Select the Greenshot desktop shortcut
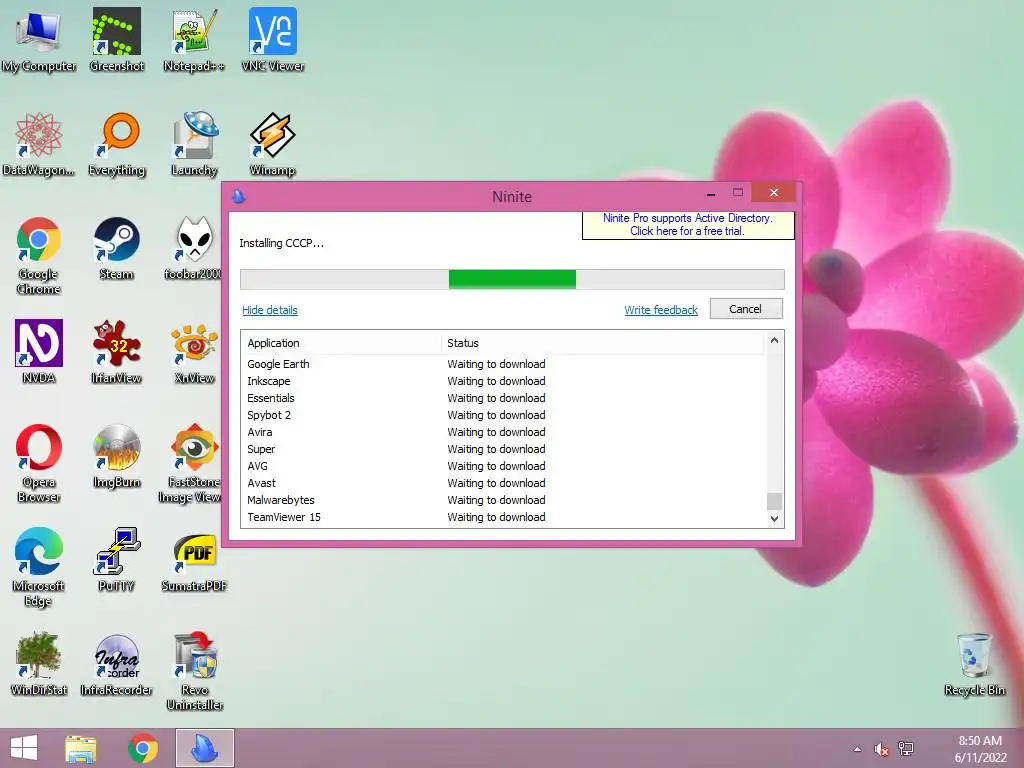1024x768 pixels. 116,40
